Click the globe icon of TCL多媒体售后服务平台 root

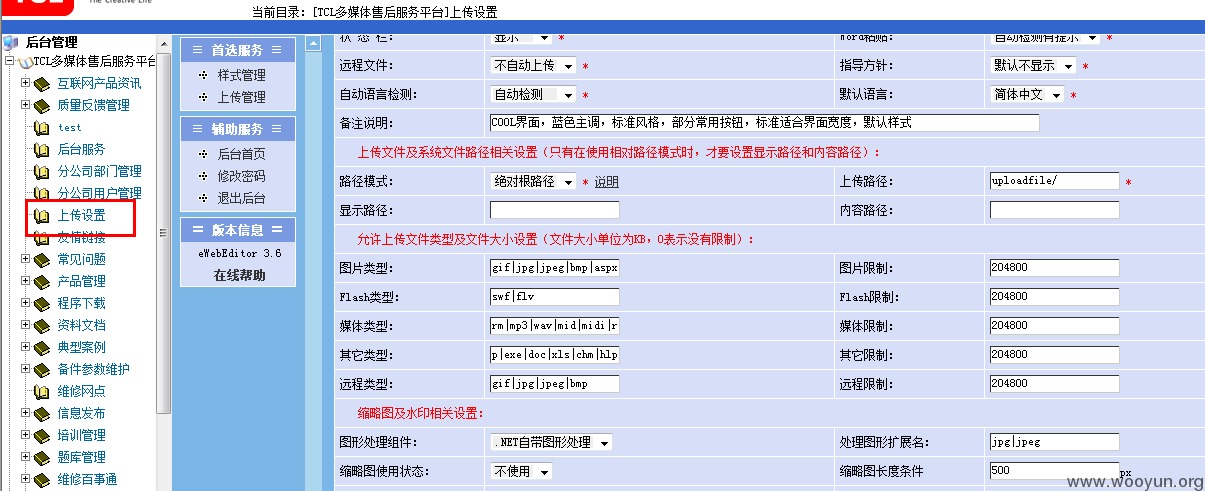pos(25,62)
